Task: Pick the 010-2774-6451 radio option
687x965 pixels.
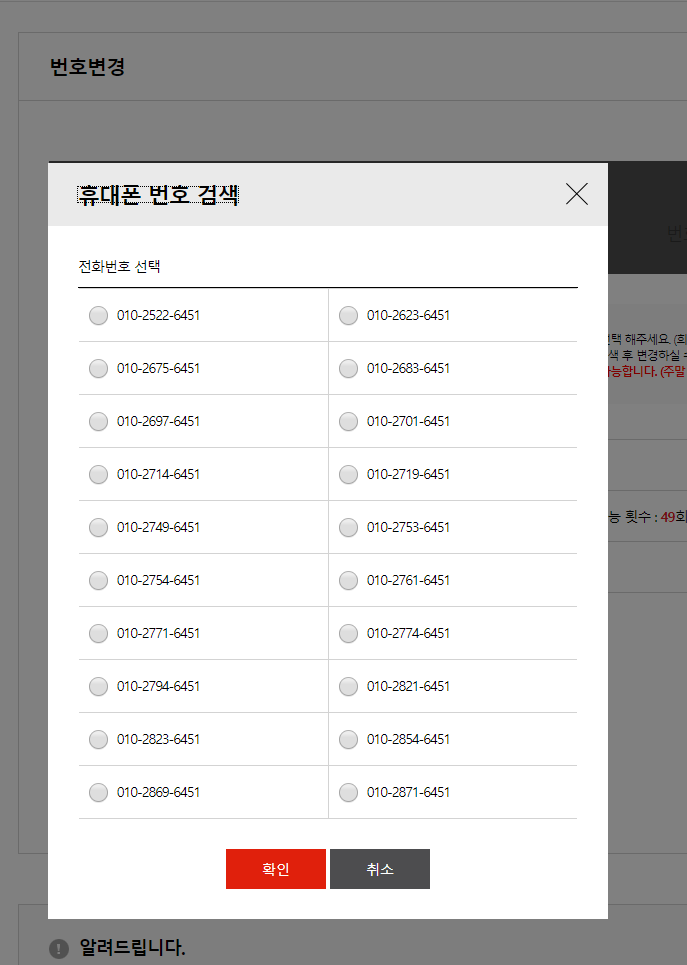Action: coord(348,634)
